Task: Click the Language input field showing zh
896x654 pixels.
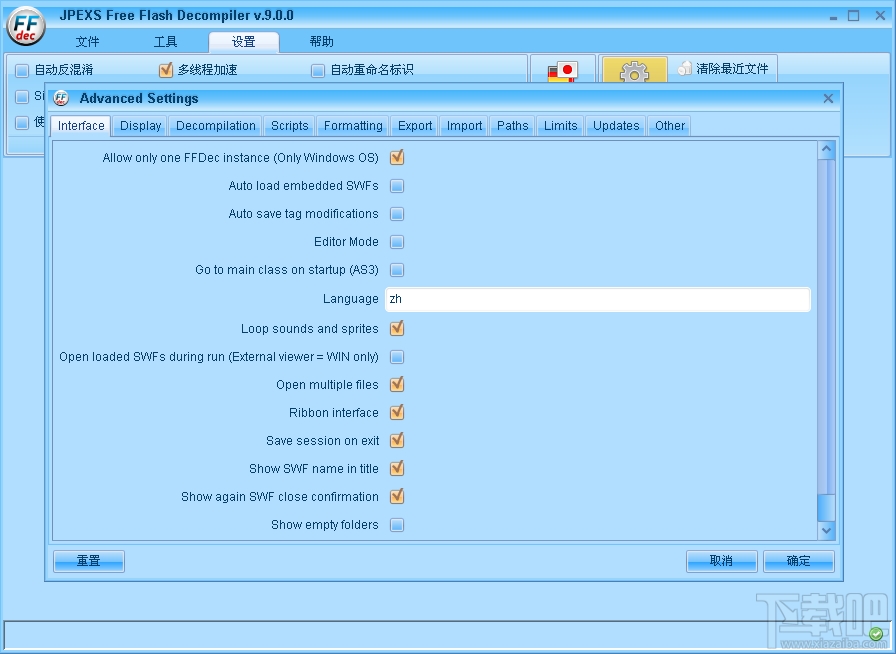Action: click(597, 299)
